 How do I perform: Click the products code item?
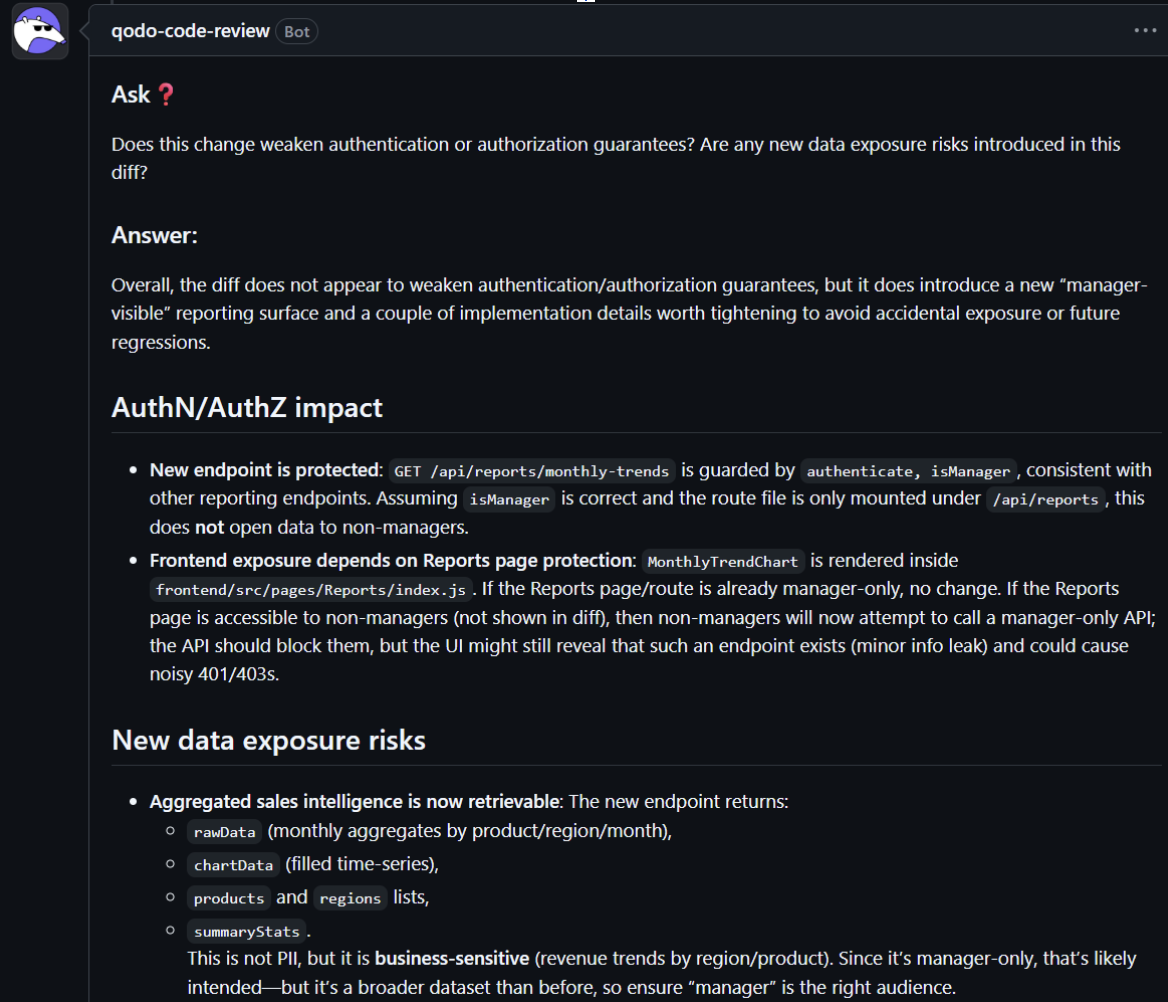coord(229,898)
